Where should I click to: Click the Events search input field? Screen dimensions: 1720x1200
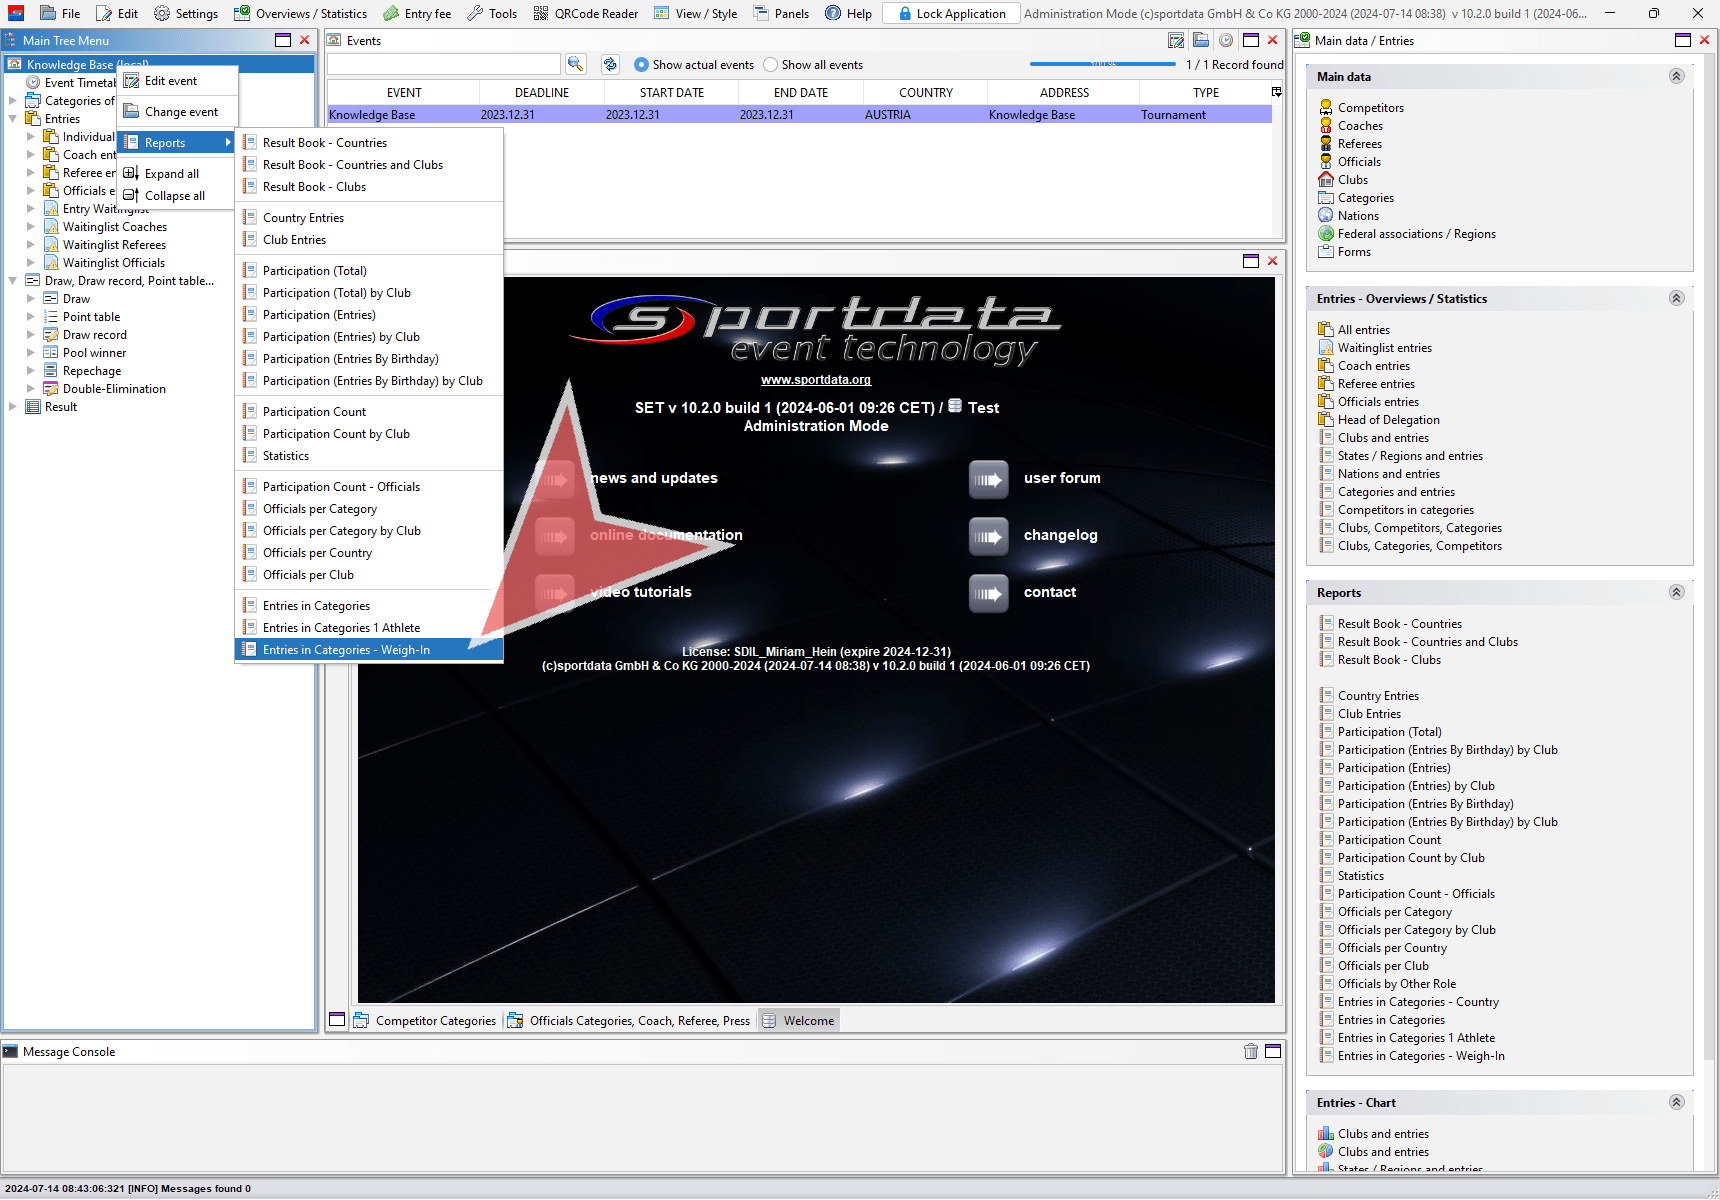click(x=443, y=64)
